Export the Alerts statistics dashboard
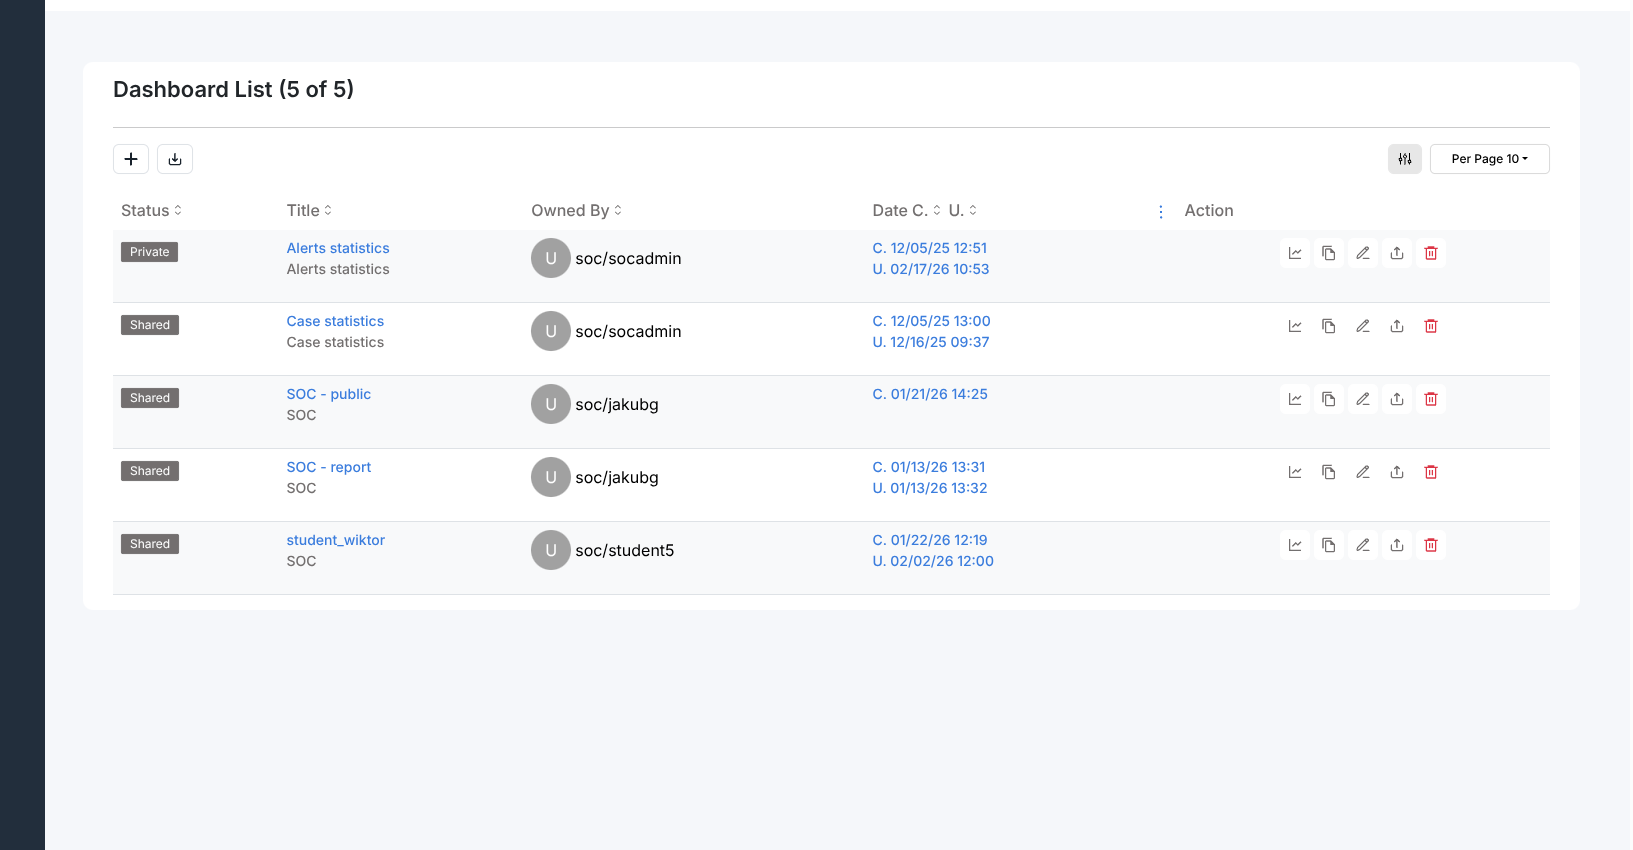The width and height of the screenshot is (1633, 850). coord(1397,253)
